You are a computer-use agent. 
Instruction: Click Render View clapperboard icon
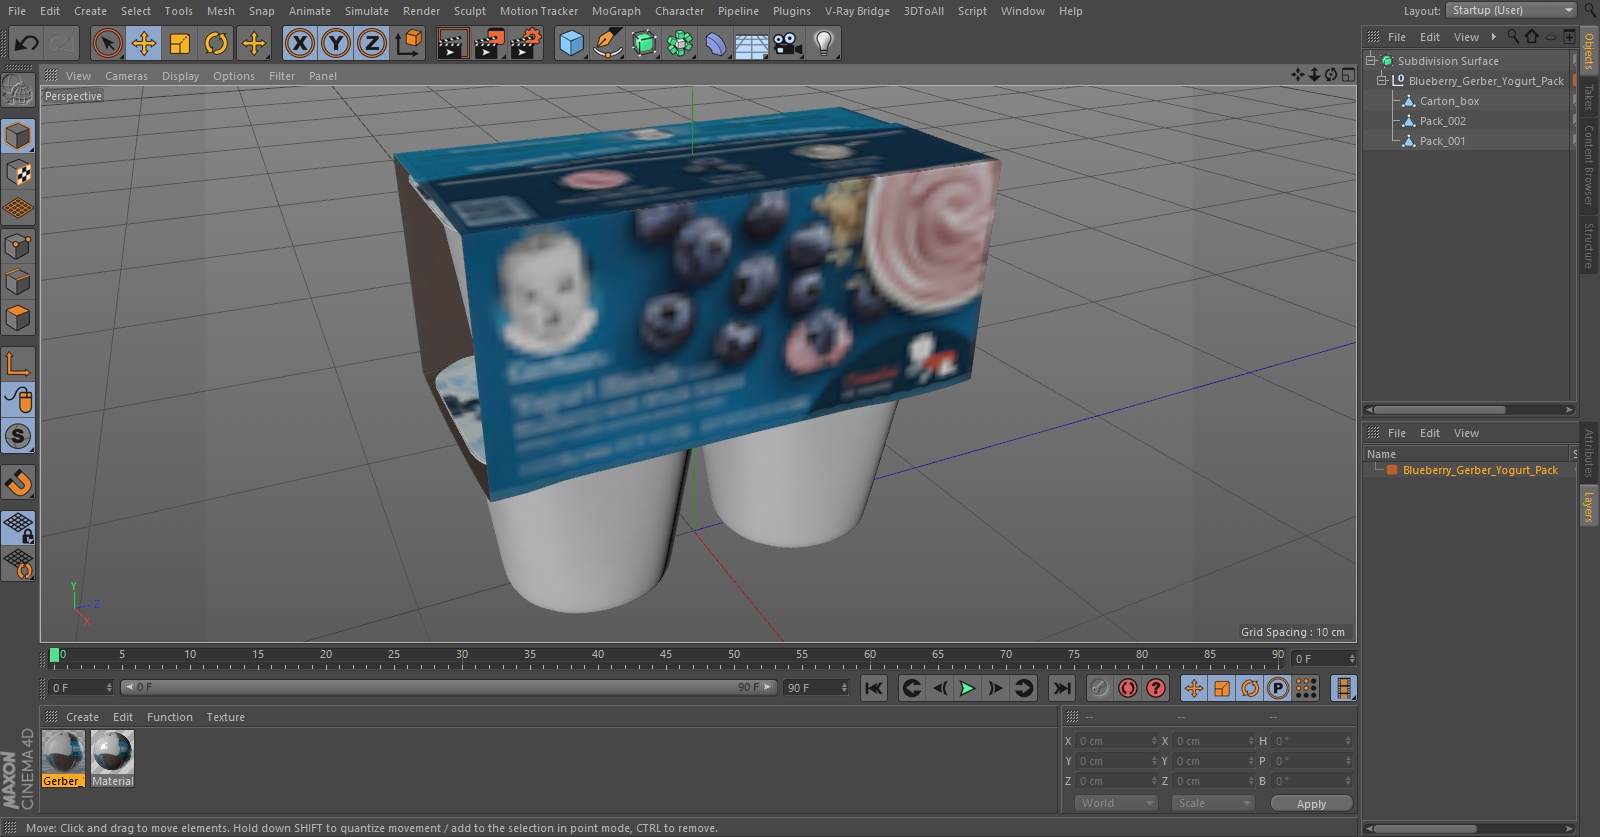pos(452,43)
